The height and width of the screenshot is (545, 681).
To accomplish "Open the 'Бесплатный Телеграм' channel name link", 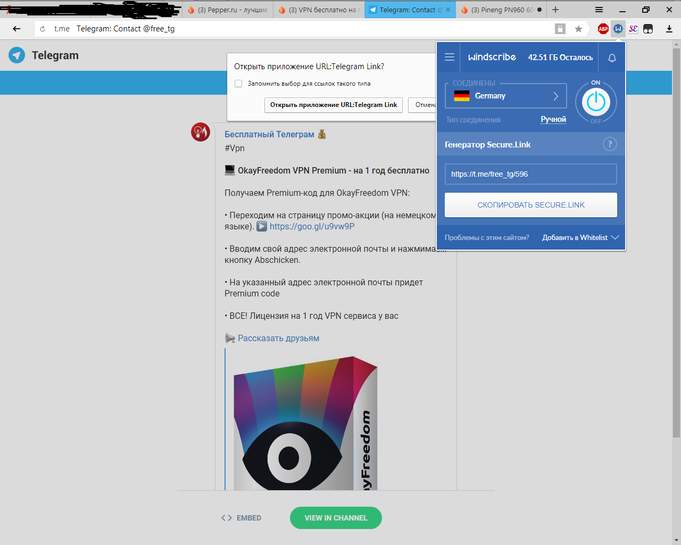I will 269,134.
